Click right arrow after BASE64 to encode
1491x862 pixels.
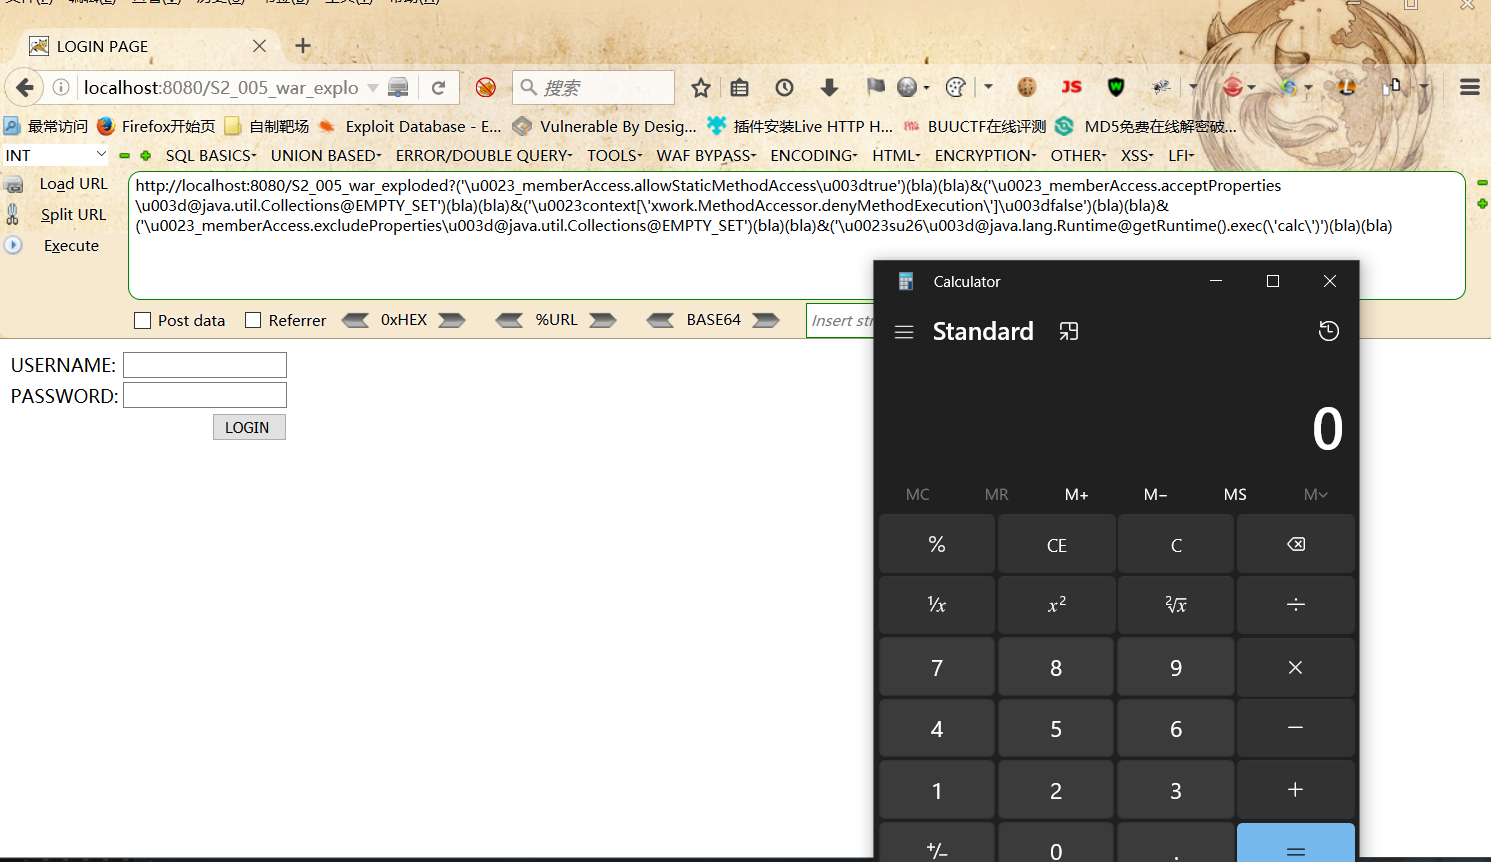(766, 320)
